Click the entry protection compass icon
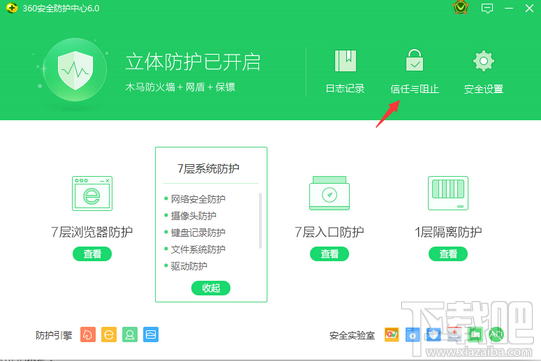Image resolution: width=541 pixels, height=362 pixels. tap(329, 193)
